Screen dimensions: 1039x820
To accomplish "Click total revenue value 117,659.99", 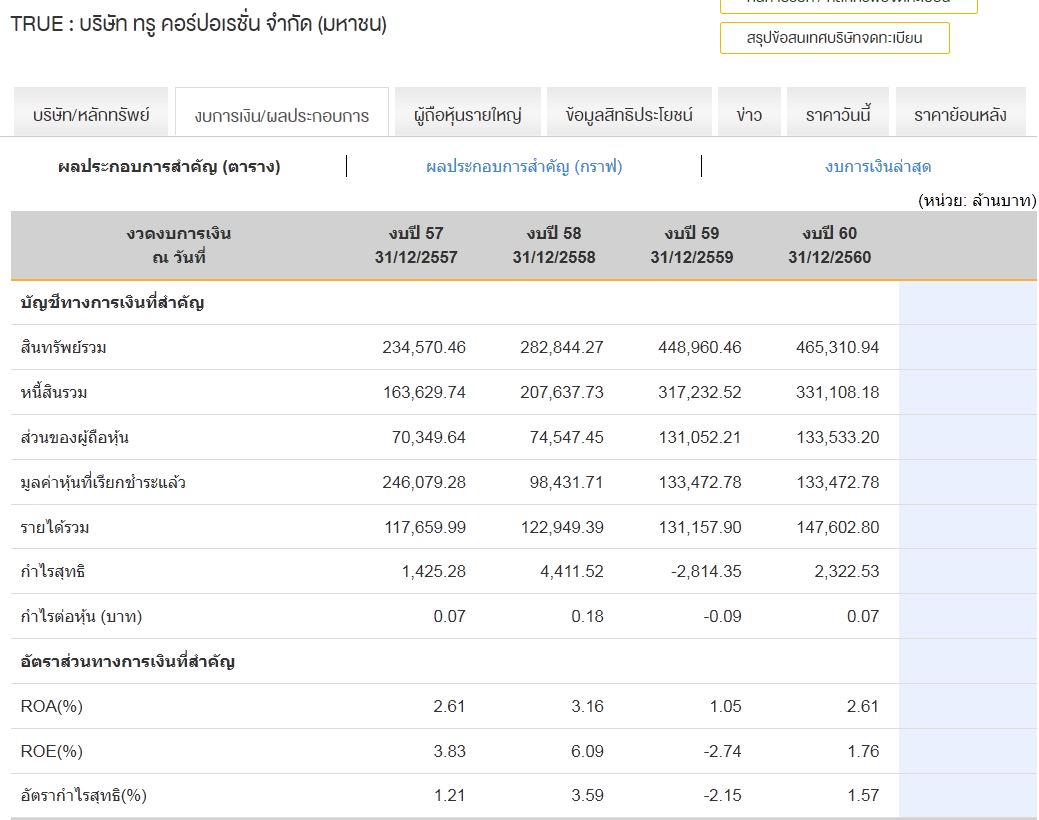I will pos(425,528).
